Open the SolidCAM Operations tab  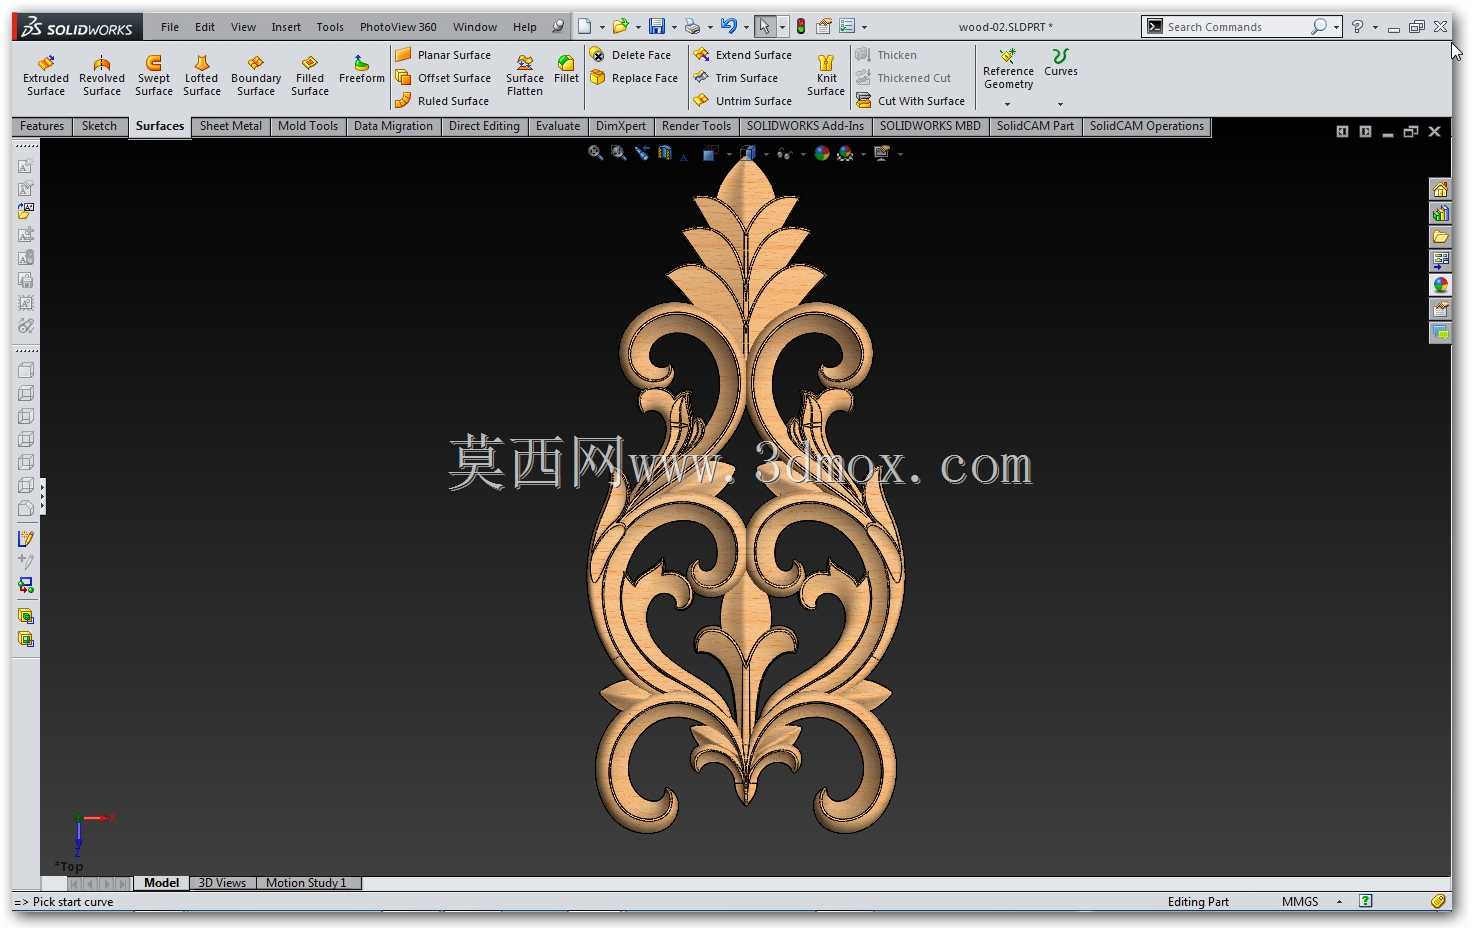click(1147, 126)
